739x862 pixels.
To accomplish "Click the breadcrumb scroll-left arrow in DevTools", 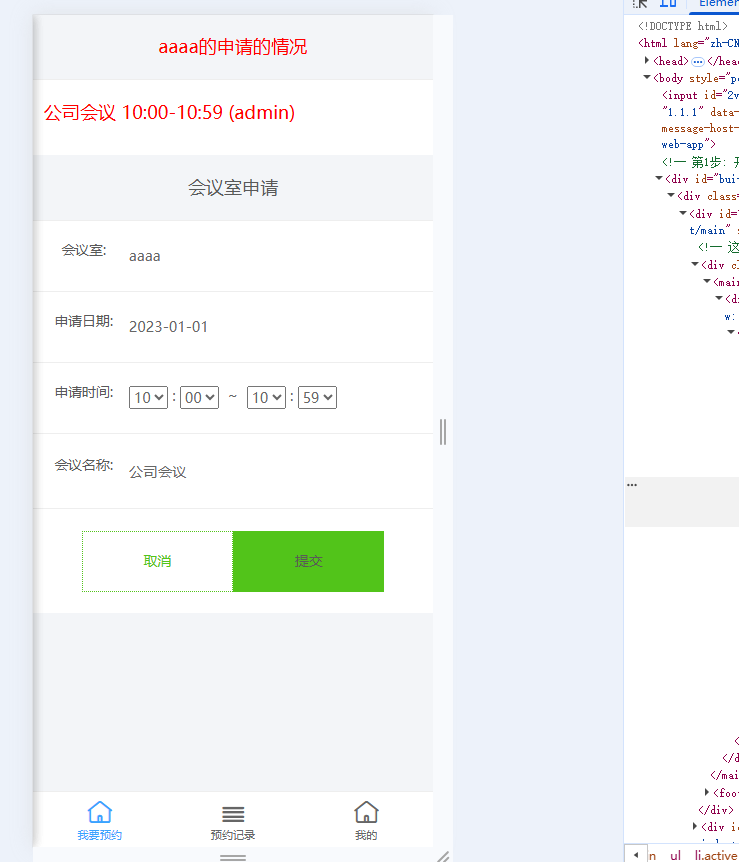I will 636,855.
